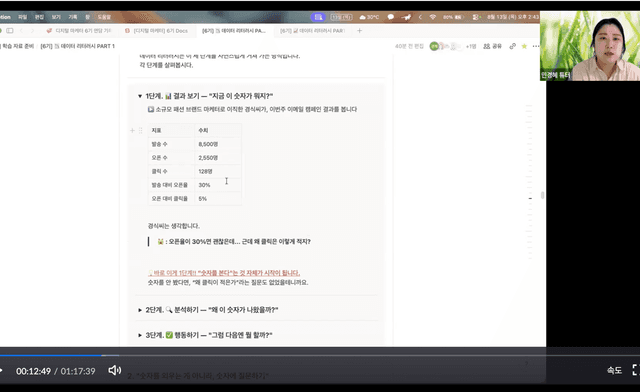Screen dimensions: 640x392
Task: Switch to the last [6기] 데이터 리터러시 PART tab
Action: 312,31
